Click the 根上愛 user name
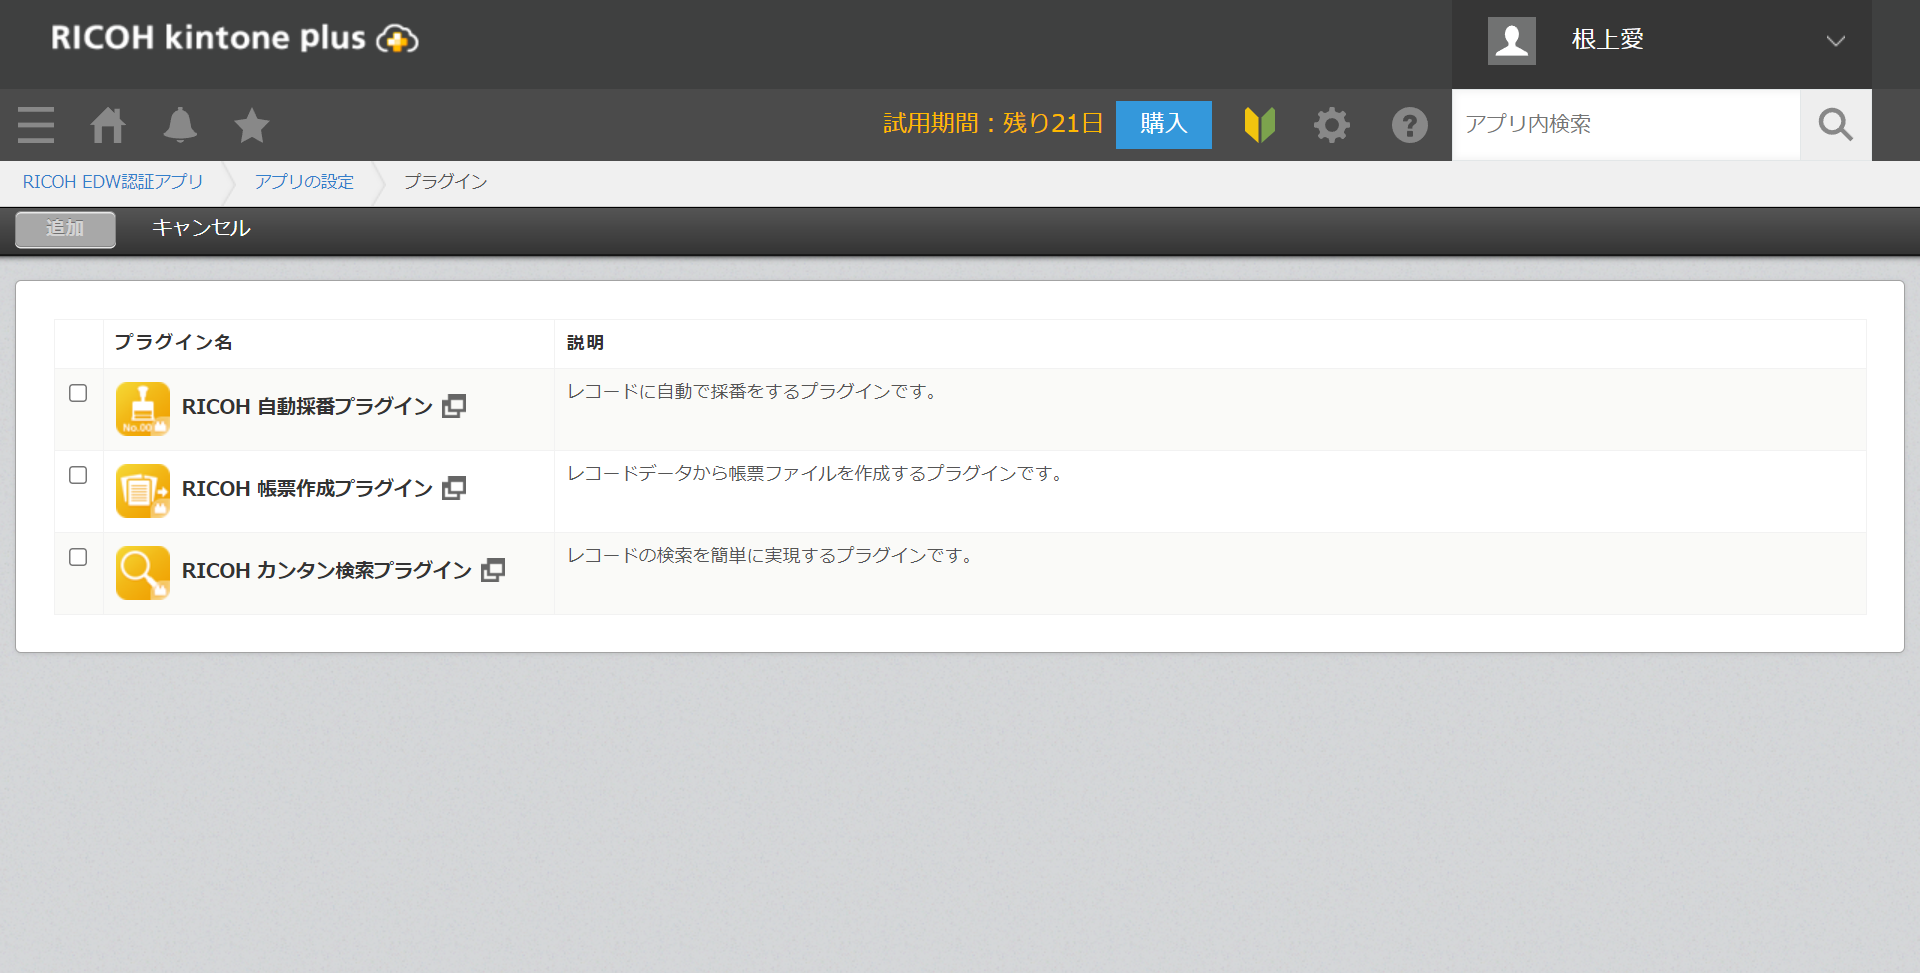The image size is (1920, 973). click(1608, 40)
